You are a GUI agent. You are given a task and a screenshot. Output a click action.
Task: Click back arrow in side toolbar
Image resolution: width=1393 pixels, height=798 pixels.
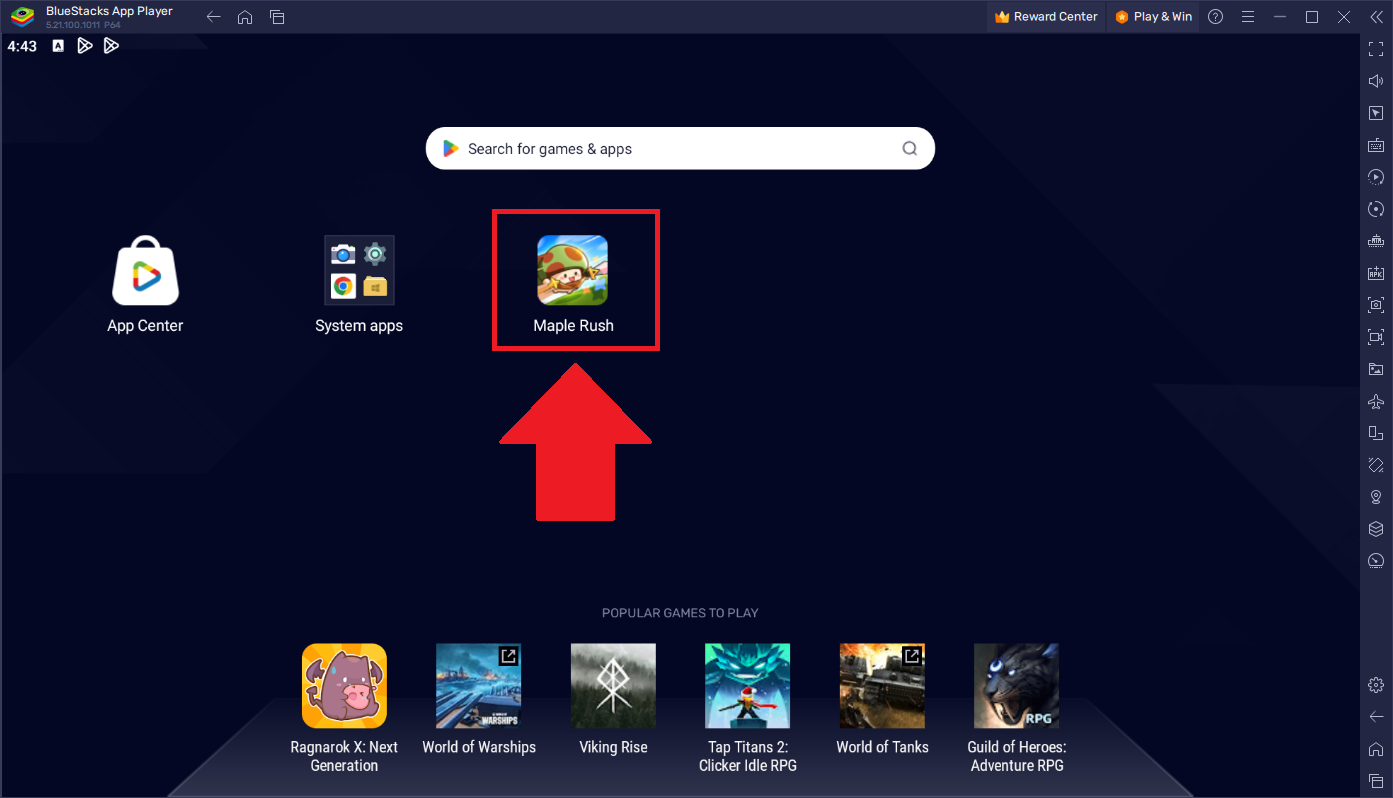pos(1376,717)
